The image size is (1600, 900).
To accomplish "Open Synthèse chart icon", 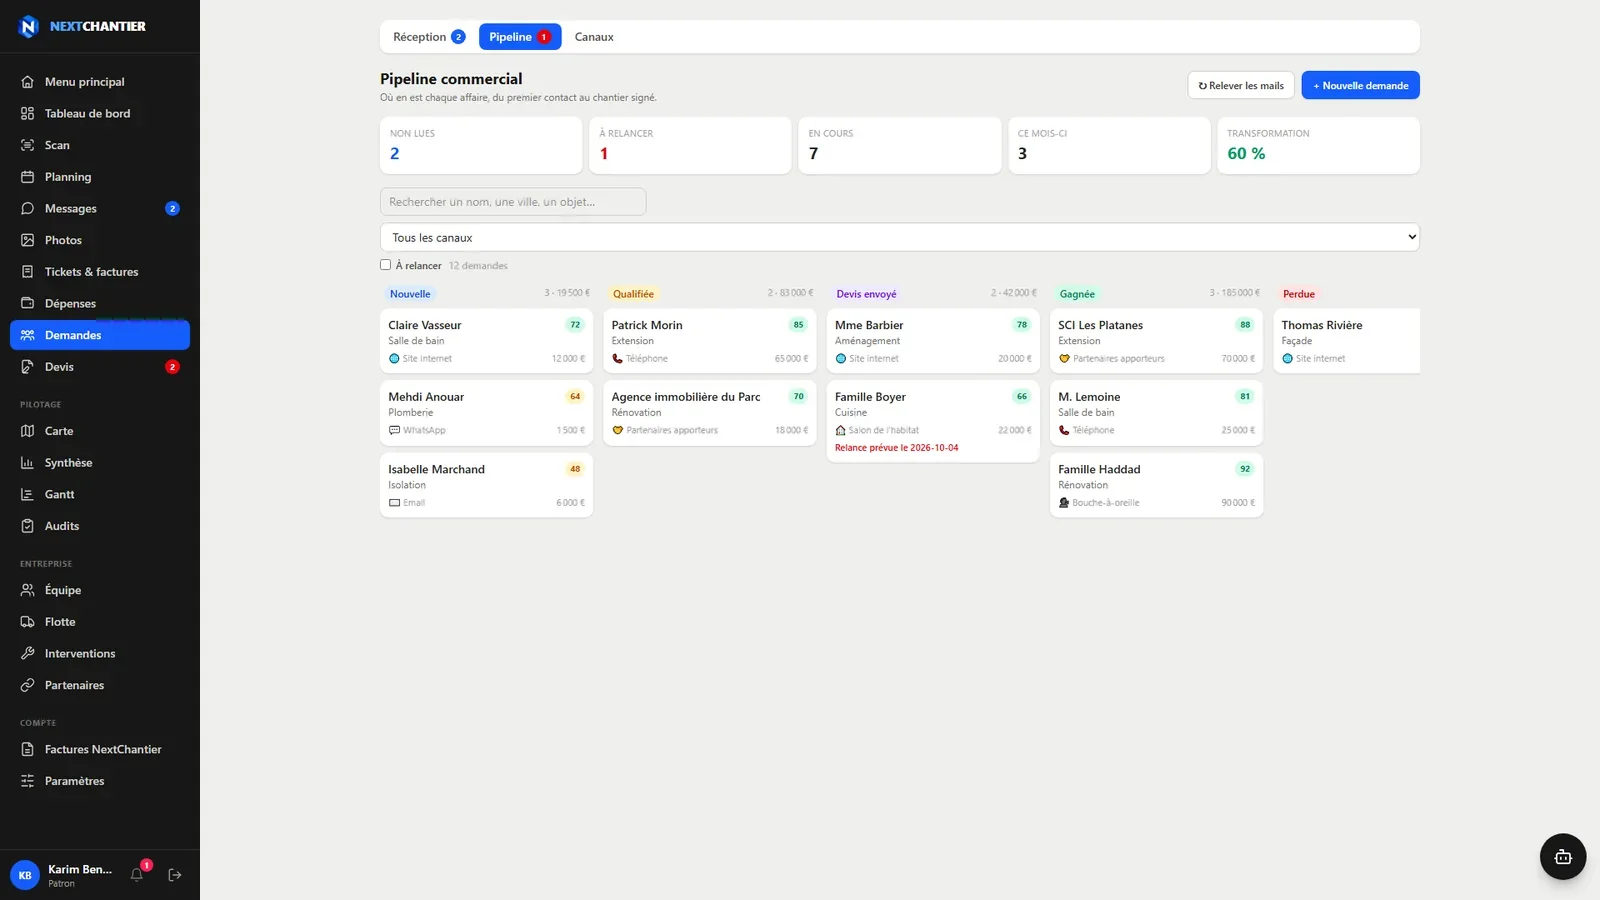I will coord(28,463).
